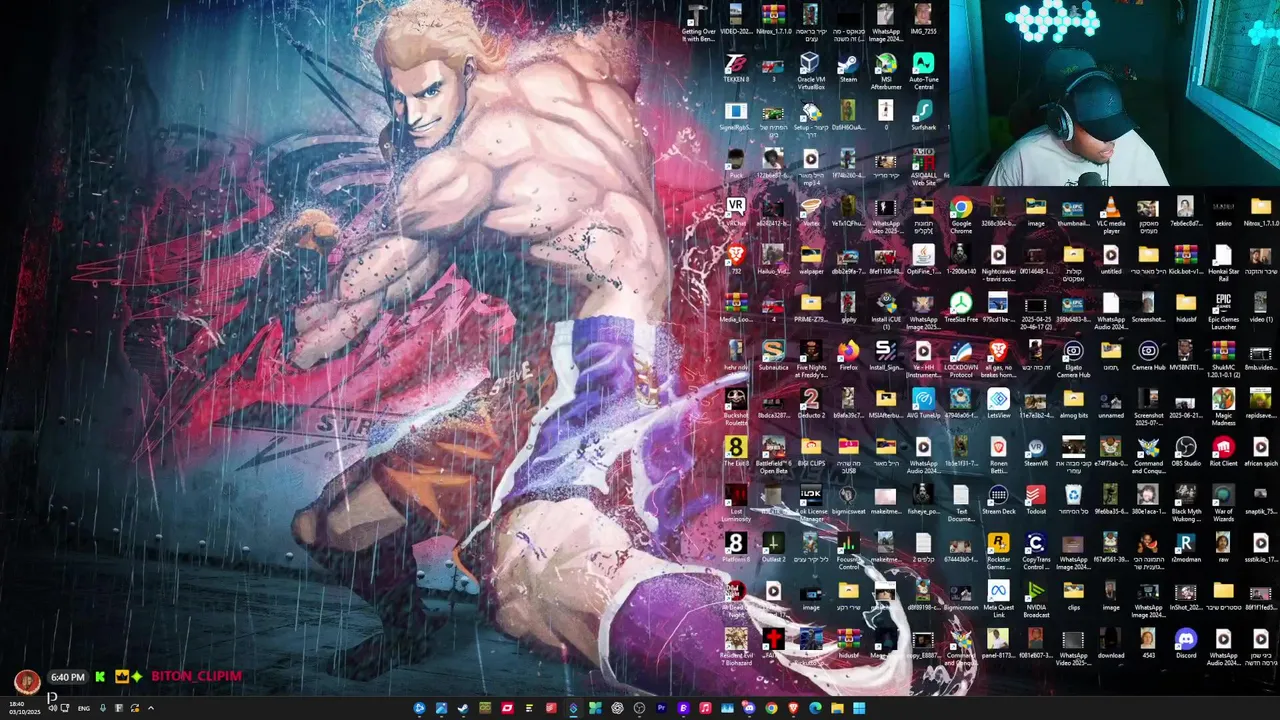Open the AVG TuneUp desktop shortcut
The width and height of the screenshot is (1280, 720).
point(923,404)
